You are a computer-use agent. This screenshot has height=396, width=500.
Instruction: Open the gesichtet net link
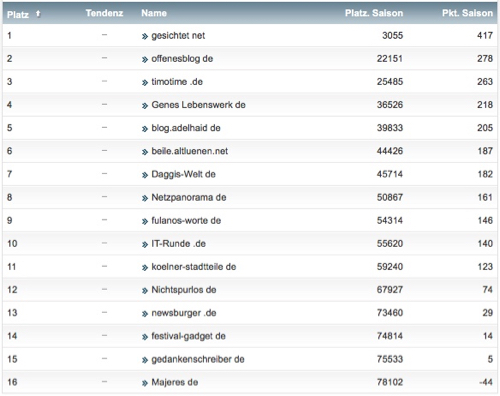(x=178, y=35)
